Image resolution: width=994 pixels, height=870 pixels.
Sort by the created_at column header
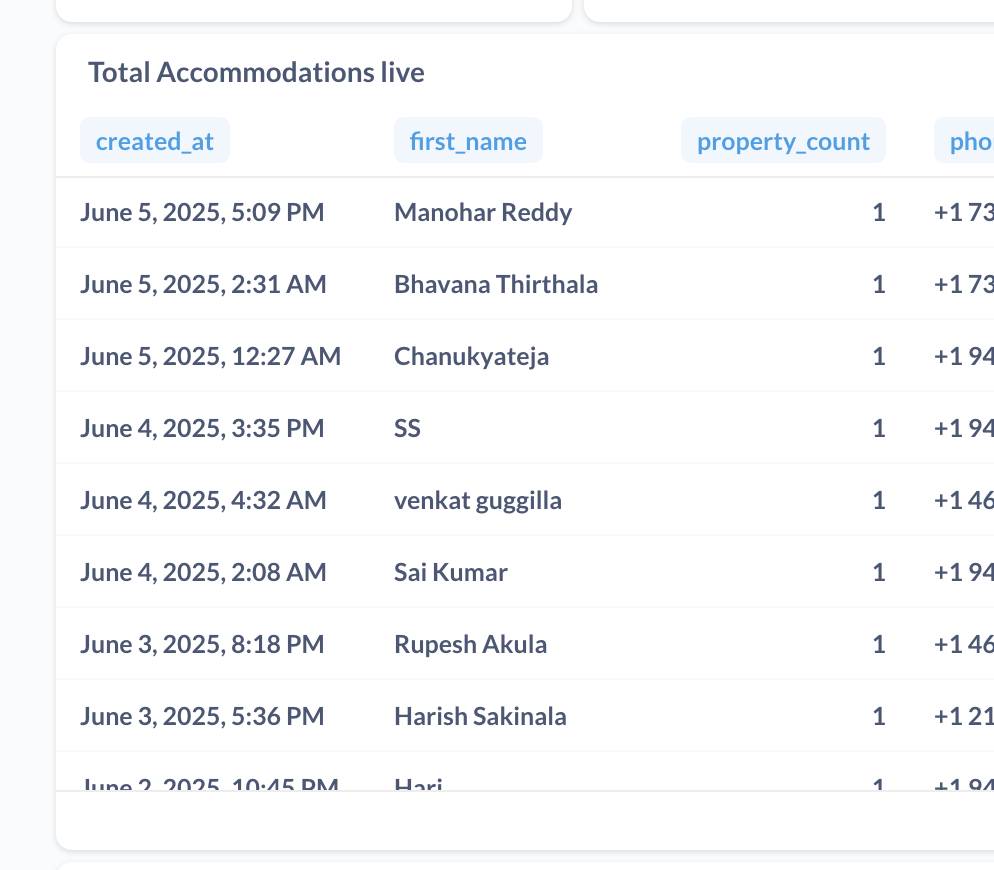155,141
